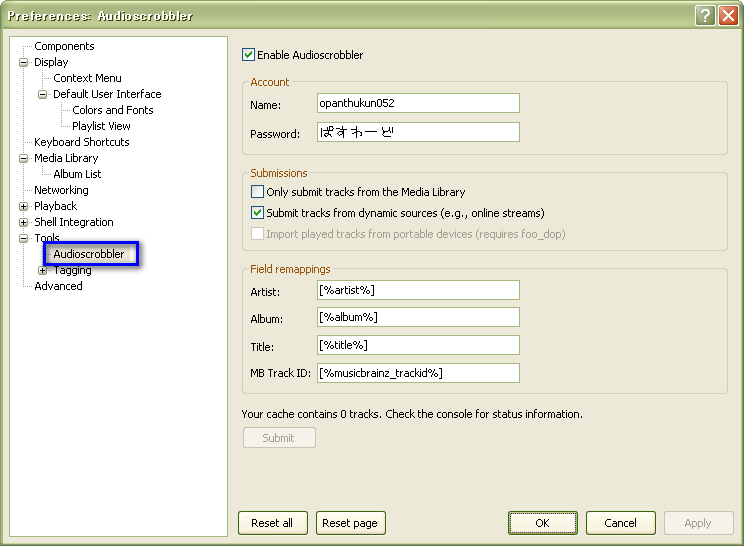
Task: Select Shell Integration tree item label
Action: click(x=74, y=222)
